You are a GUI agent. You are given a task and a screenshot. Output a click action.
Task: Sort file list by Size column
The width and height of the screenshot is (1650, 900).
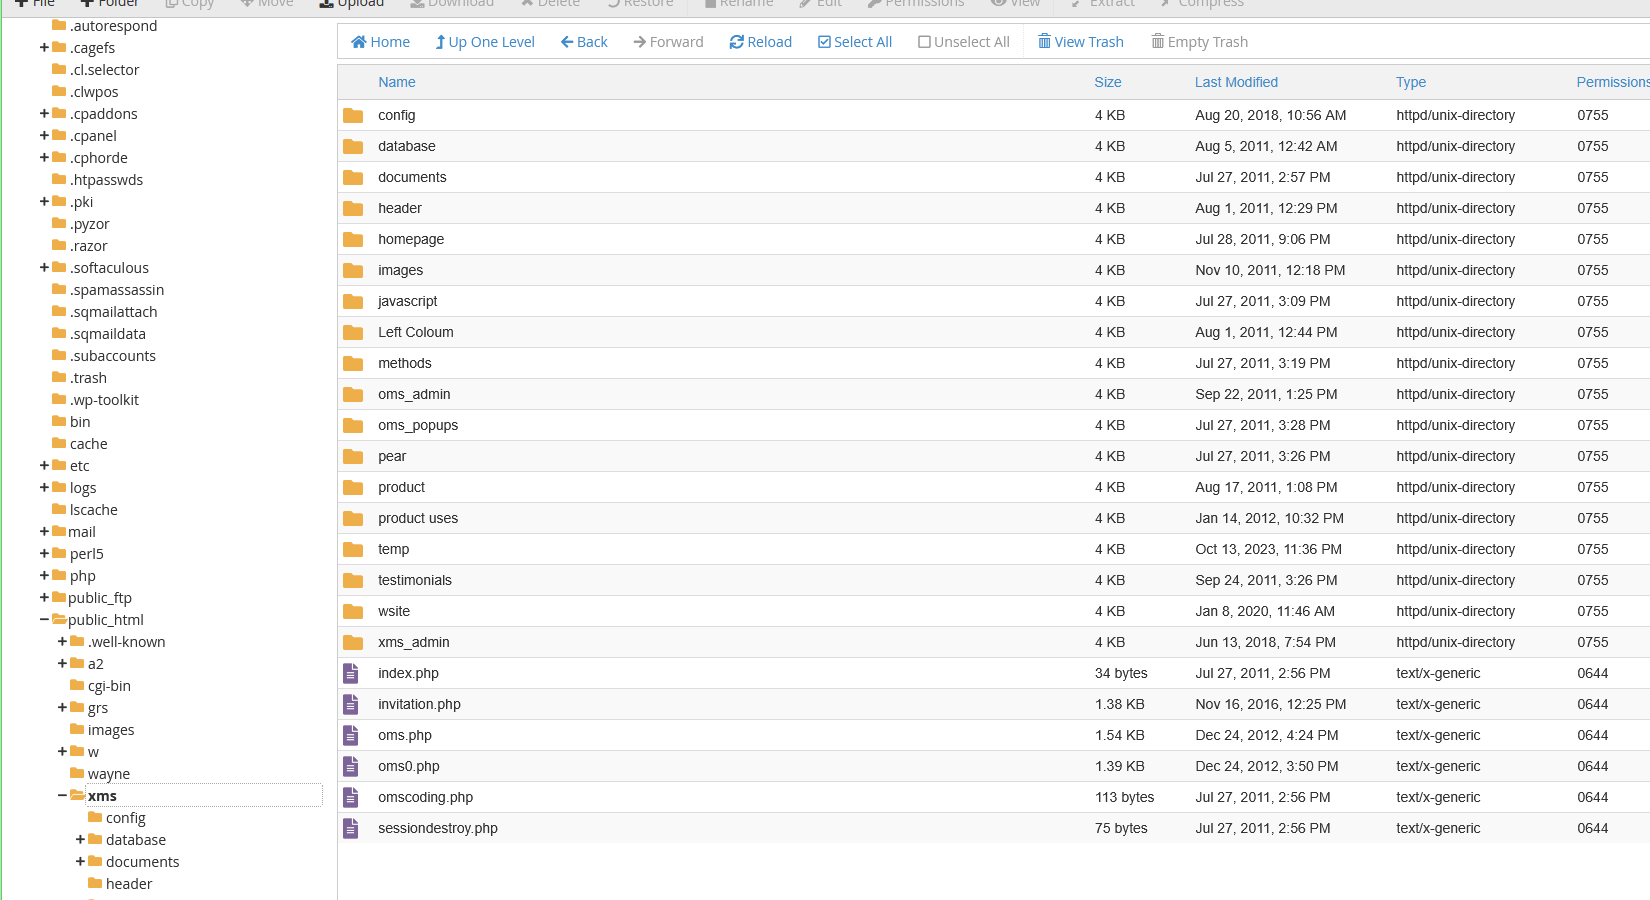[1107, 82]
